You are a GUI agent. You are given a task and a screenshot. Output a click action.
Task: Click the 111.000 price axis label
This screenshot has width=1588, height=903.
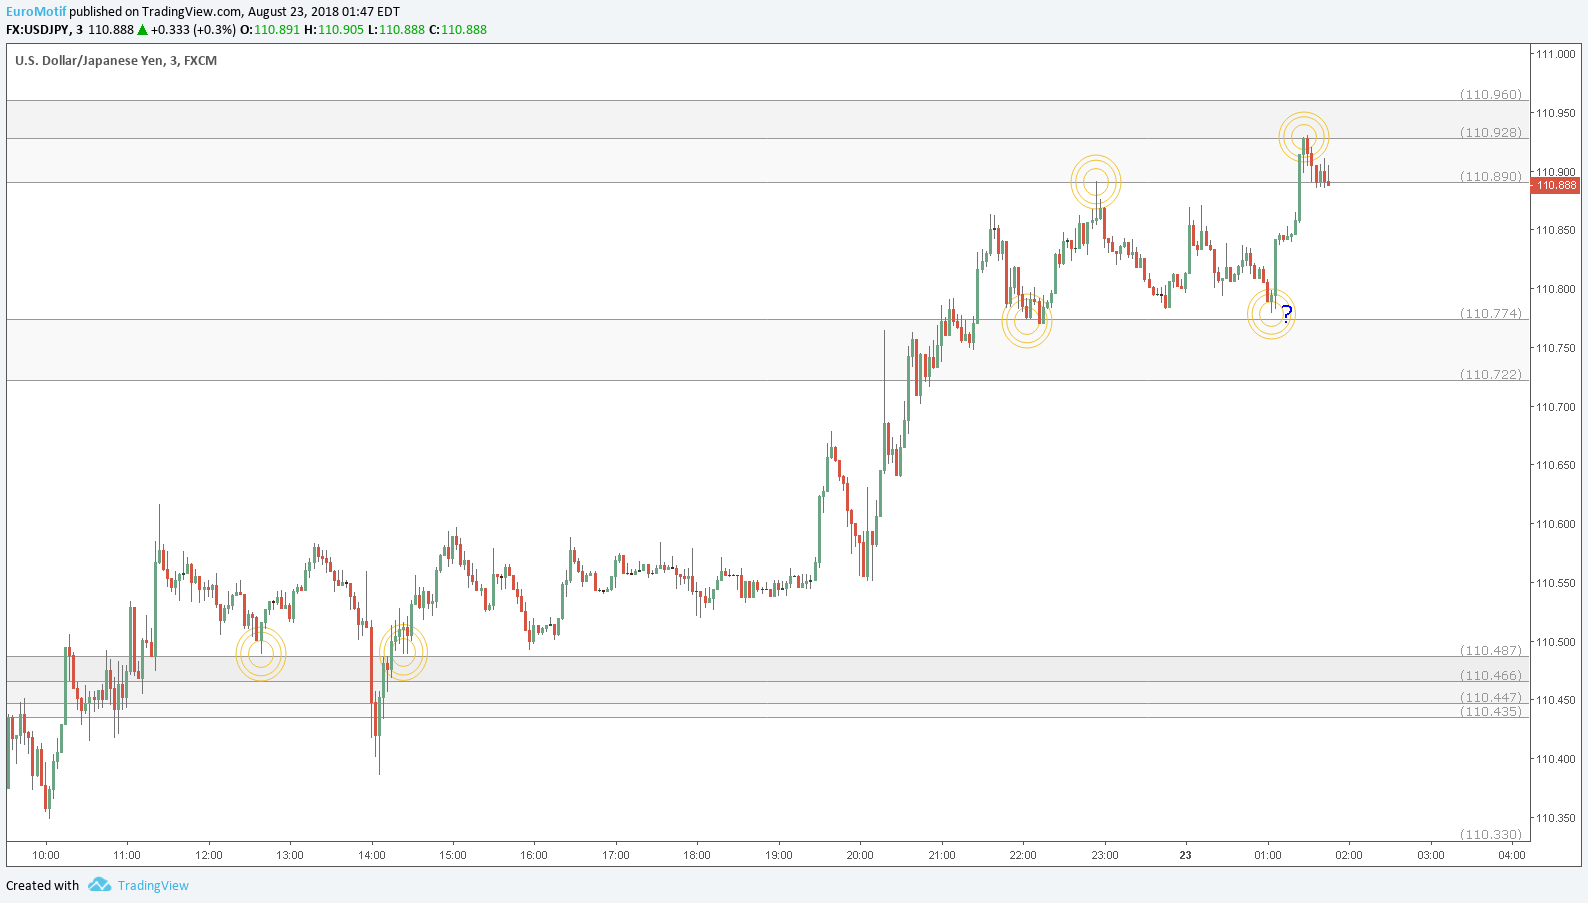(x=1556, y=54)
